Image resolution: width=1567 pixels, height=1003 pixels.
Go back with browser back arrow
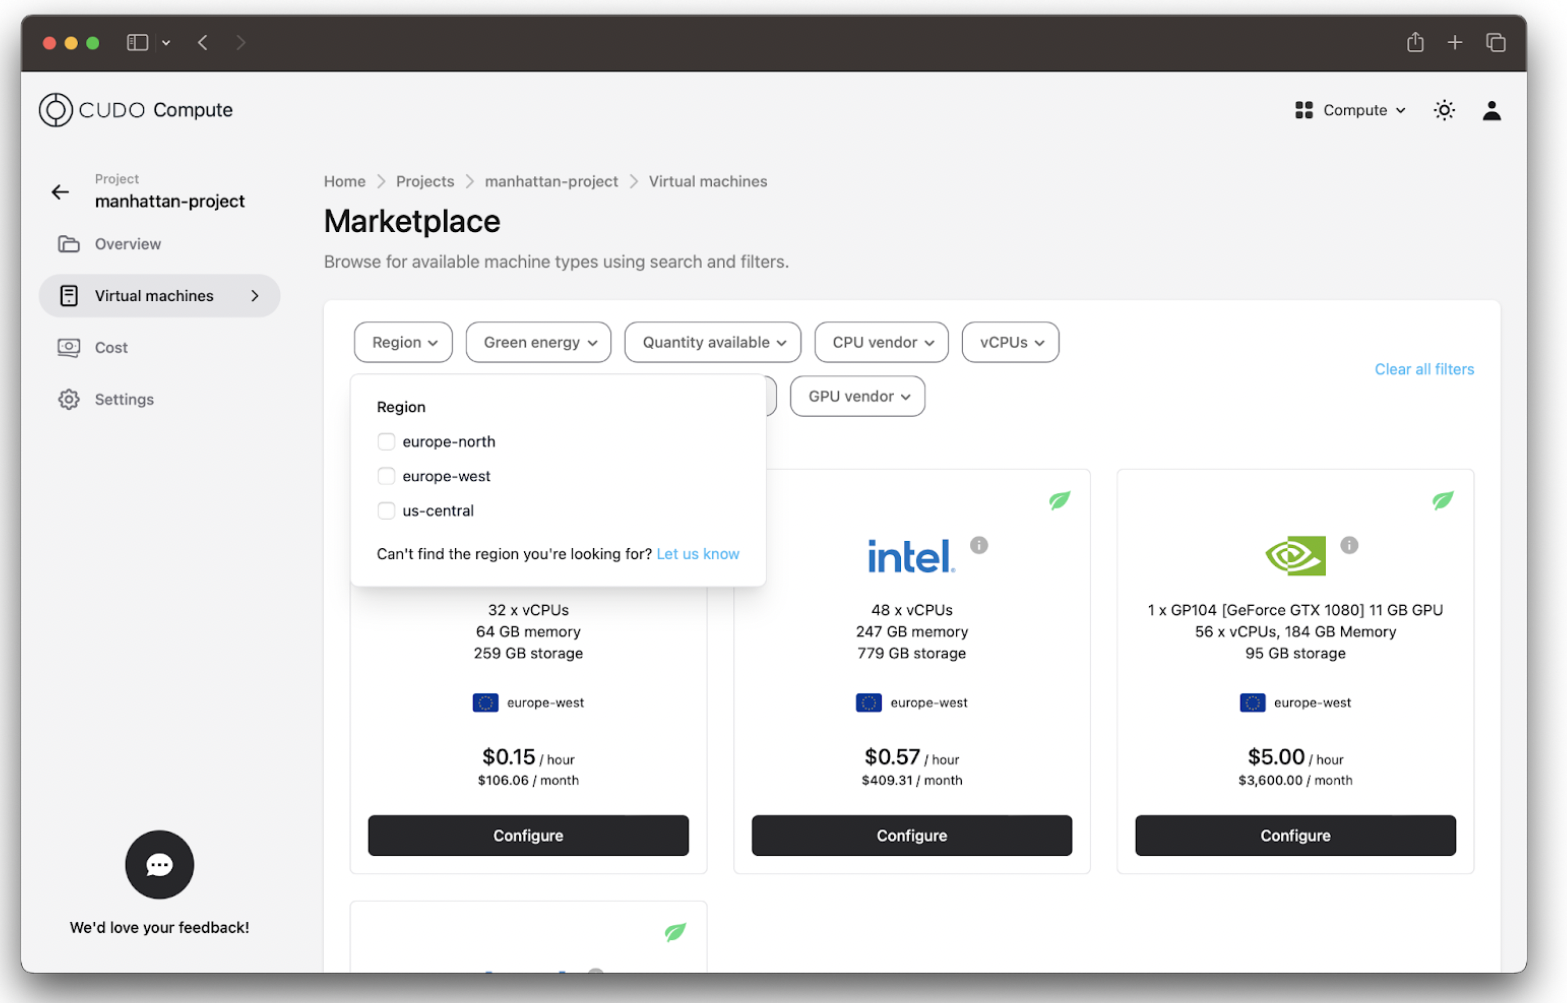(x=203, y=42)
